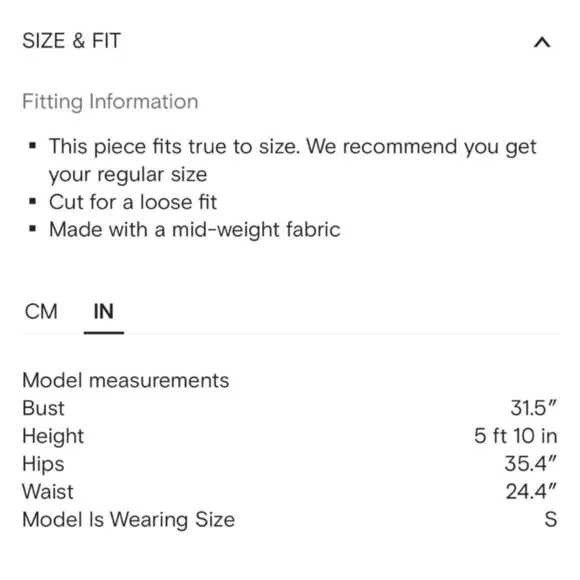
Task: Click the 35.4″ hips value
Action: [x=531, y=464]
